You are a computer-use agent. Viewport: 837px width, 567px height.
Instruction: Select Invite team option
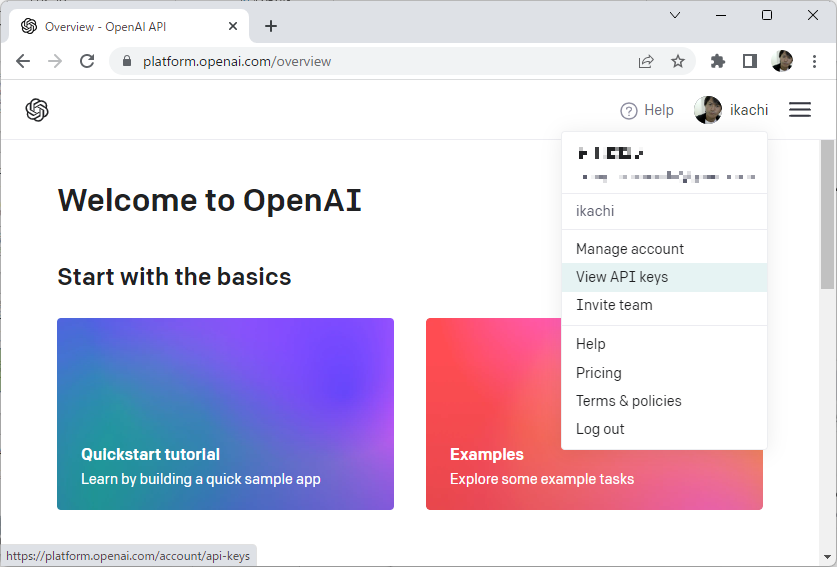[x=614, y=305]
